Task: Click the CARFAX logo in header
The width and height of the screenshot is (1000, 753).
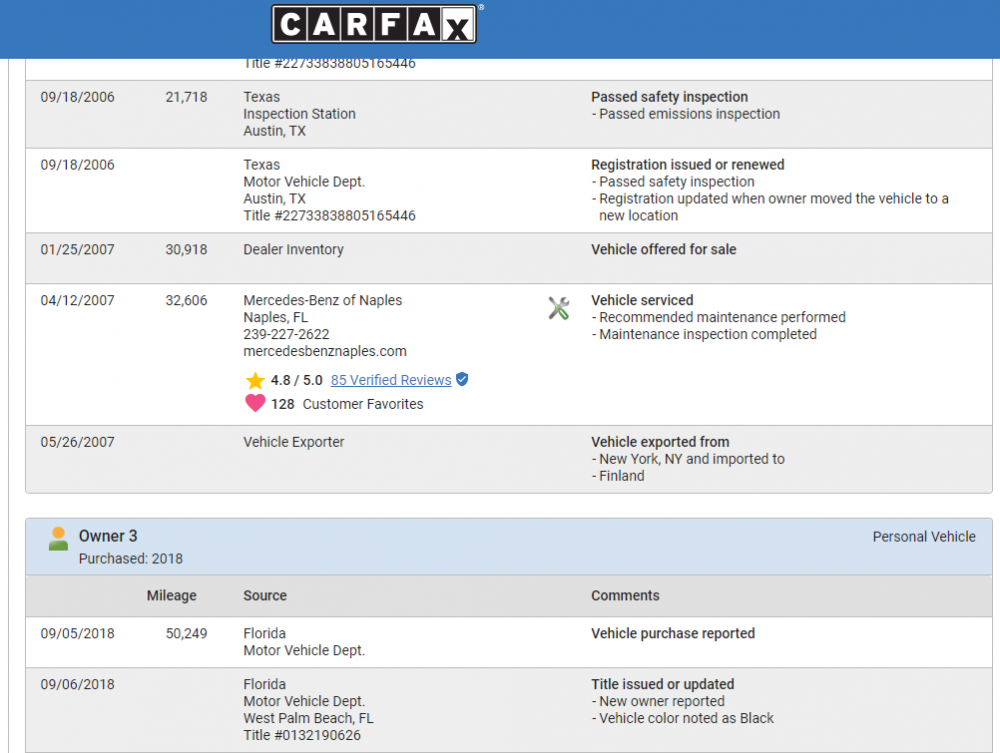Action: (374, 24)
